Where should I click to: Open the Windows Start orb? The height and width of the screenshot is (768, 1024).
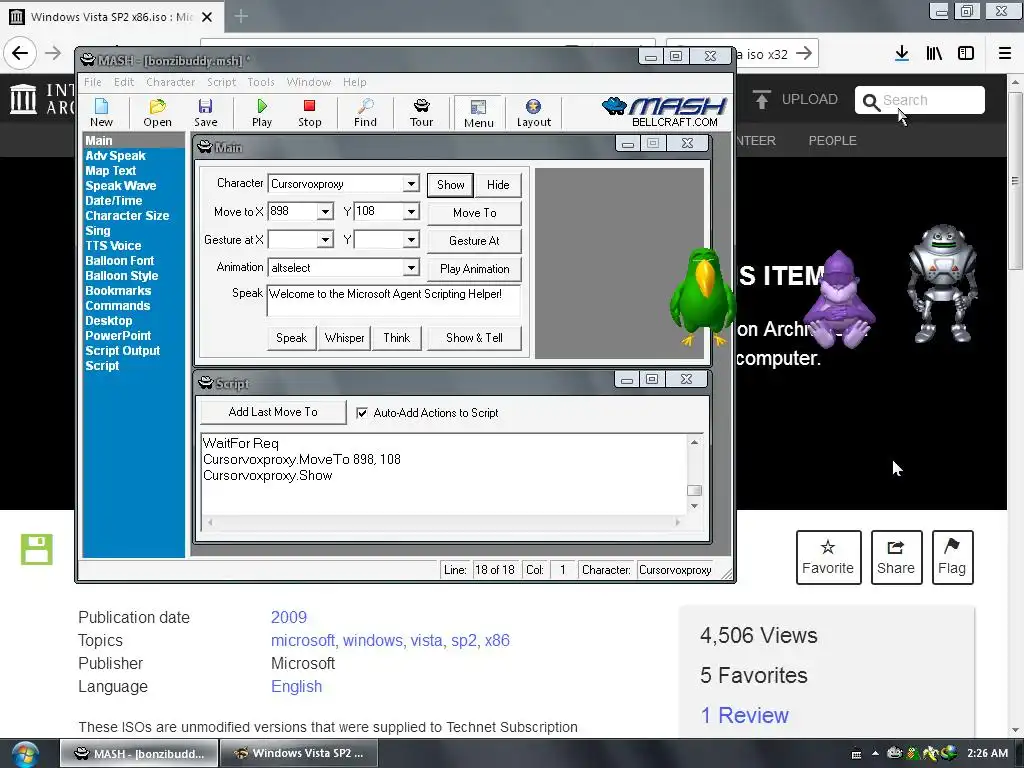pos(25,754)
